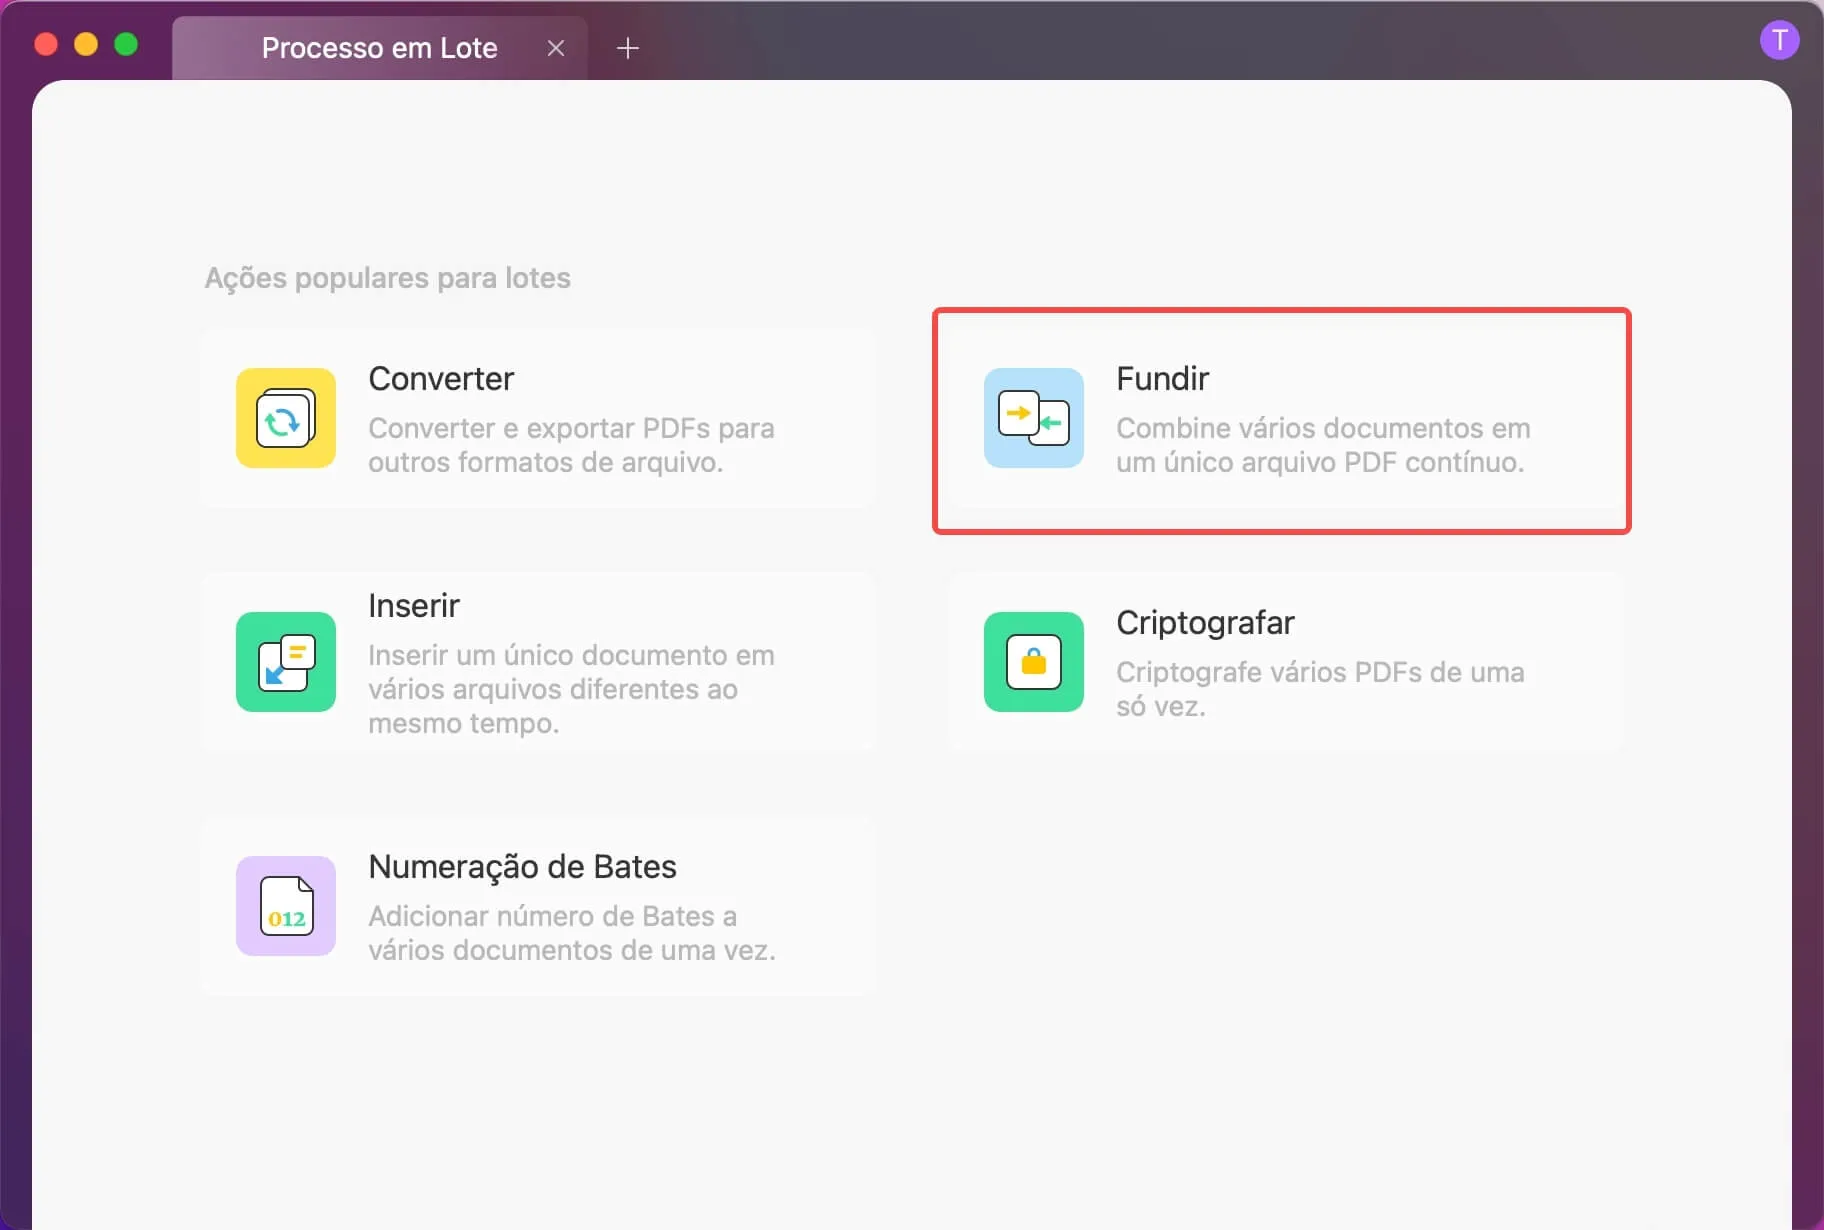Click the Criptografar padlock icon
Viewport: 1824px width, 1230px height.
[x=1034, y=663]
